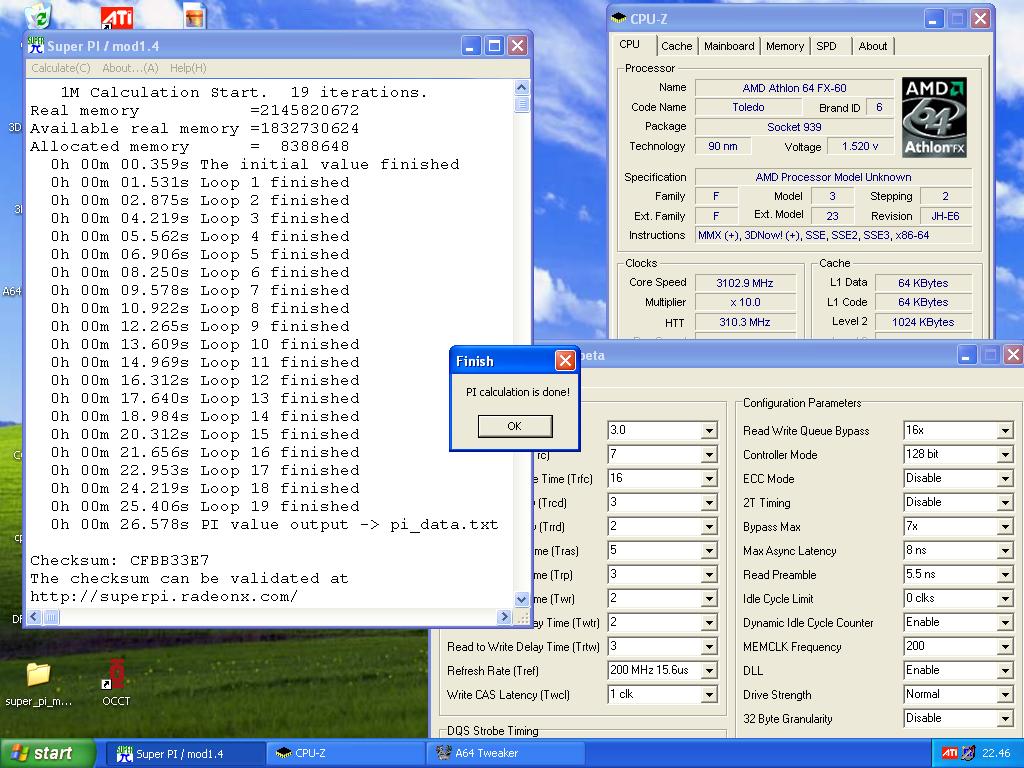The height and width of the screenshot is (768, 1024).
Task: Click the Core Speed value '3102.9 MHz'
Action: pos(744,283)
